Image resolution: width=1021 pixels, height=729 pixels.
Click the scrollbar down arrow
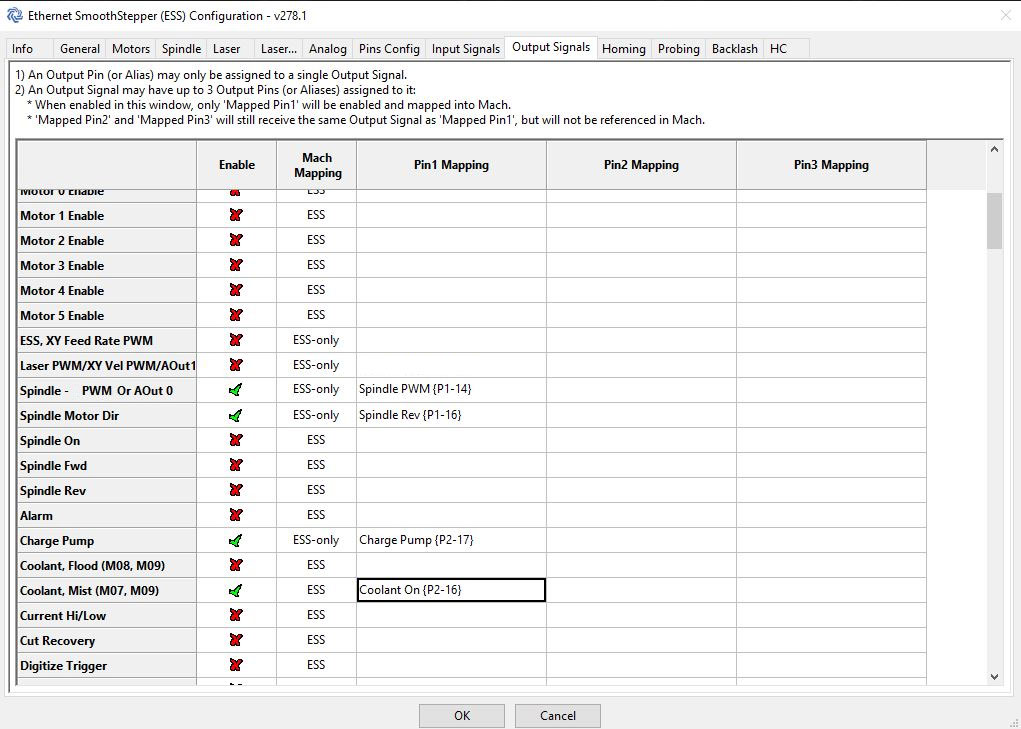tap(994, 677)
